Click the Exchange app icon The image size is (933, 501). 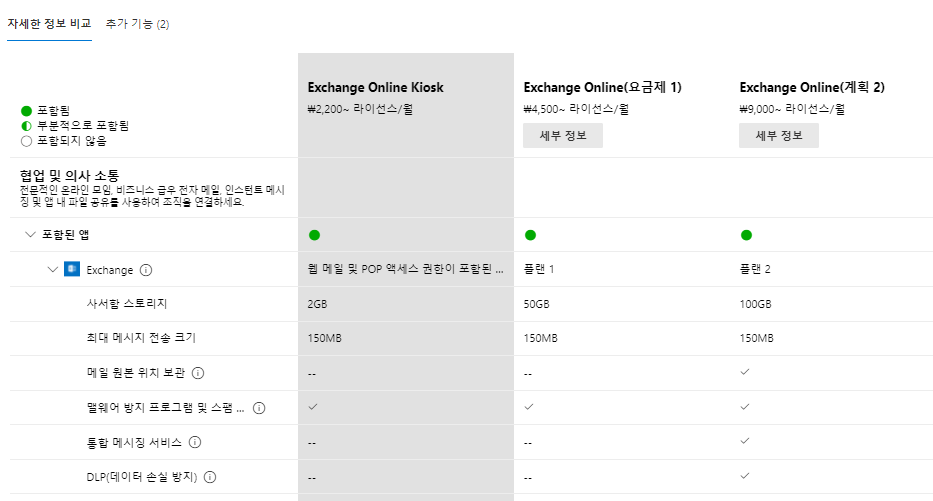[72, 269]
